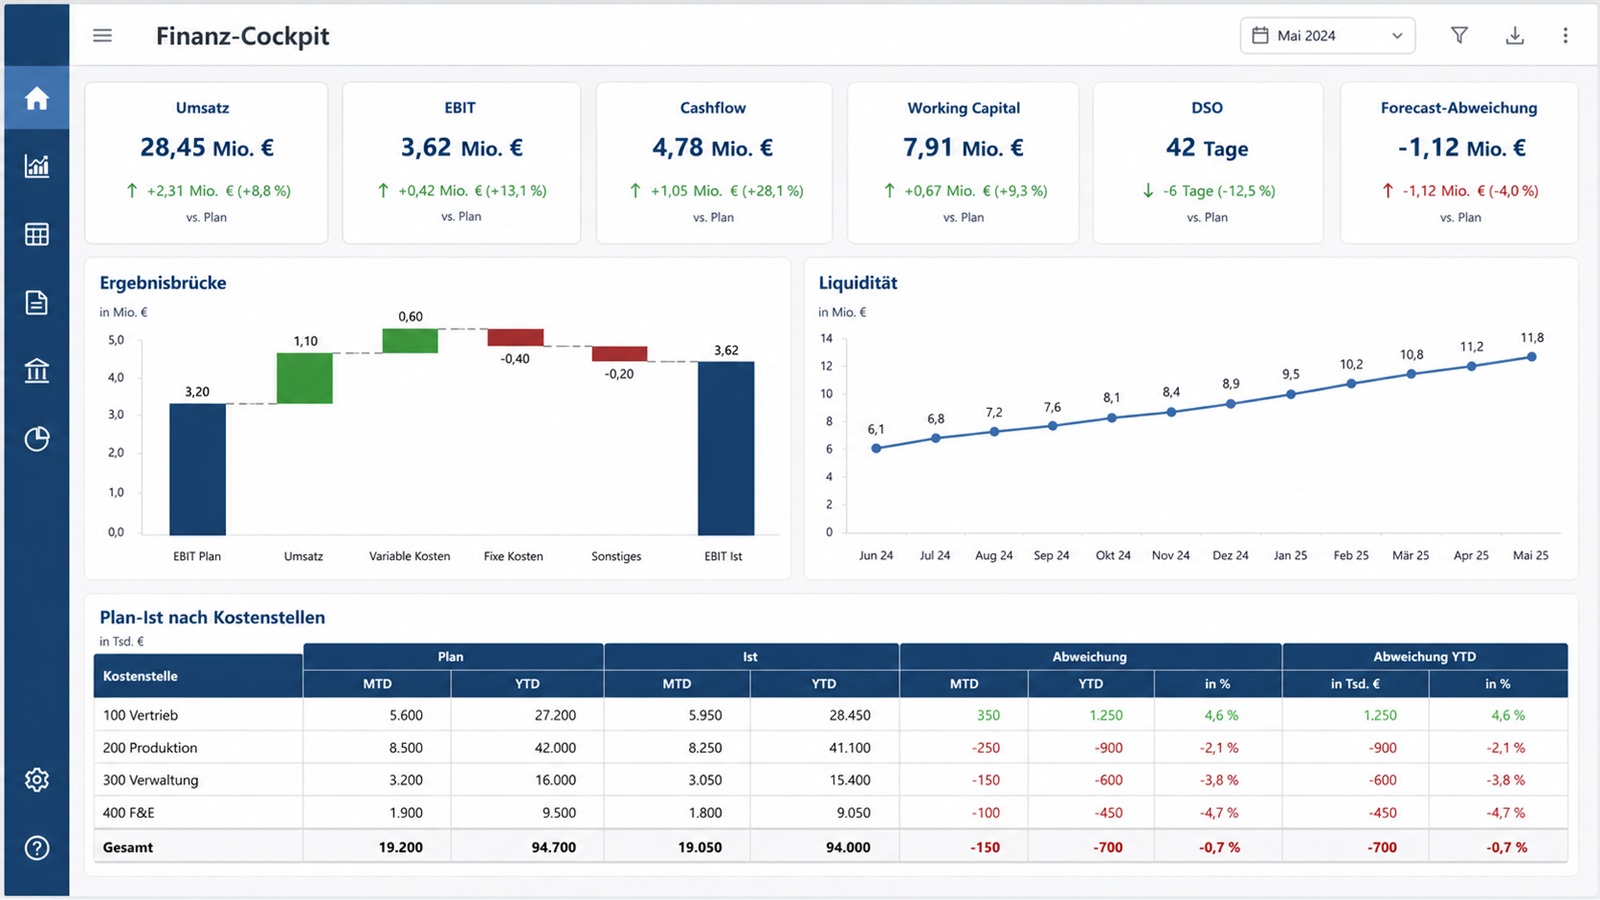The image size is (1600, 900).
Task: Click the Finanz-Cockpit page title
Action: click(242, 36)
